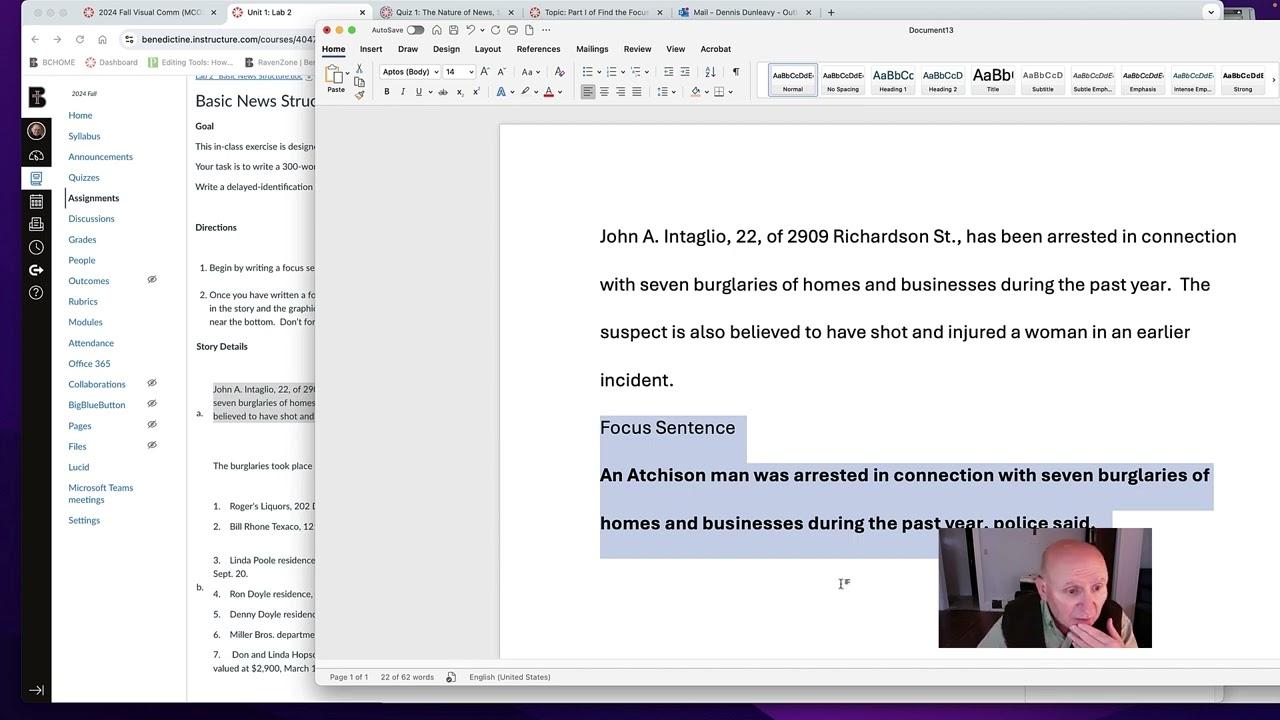This screenshot has width=1280, height=720.
Task: Open Quizzes link in Canvas course menu
Action: [84, 177]
